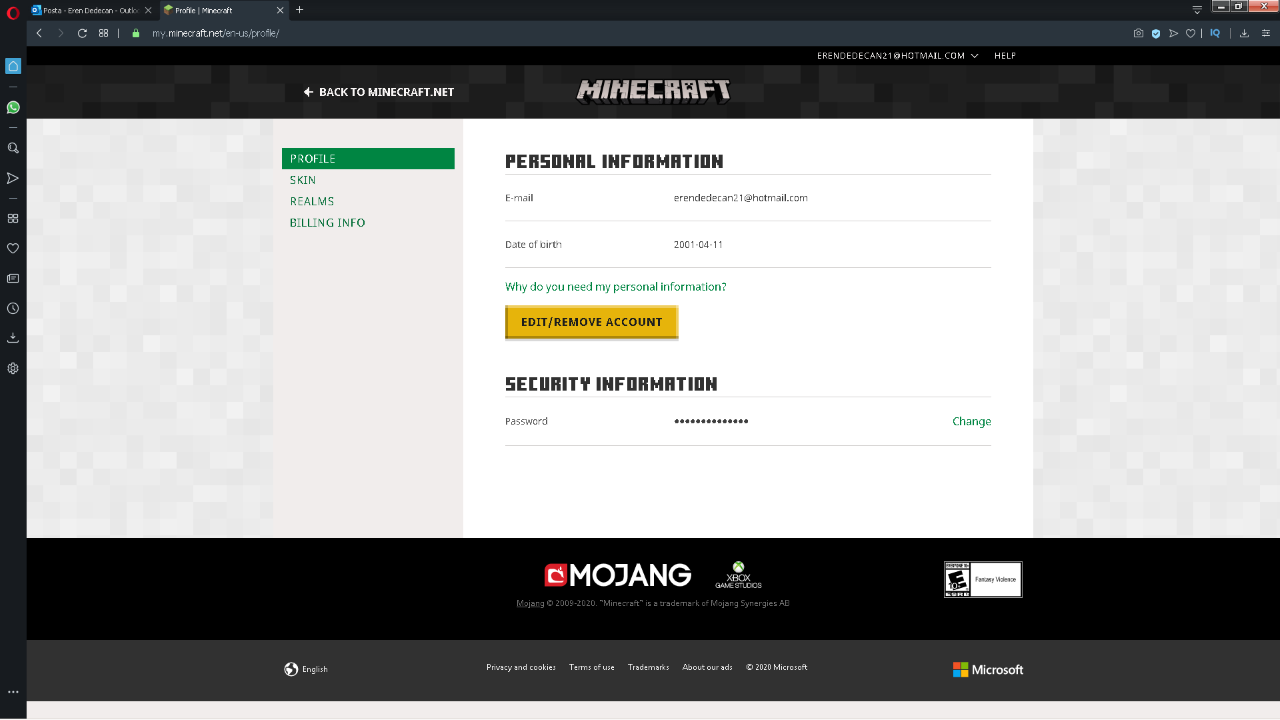Screen dimensions: 1280x720
Task: Open Speed Dial from the sidebar
Action: click(x=13, y=218)
